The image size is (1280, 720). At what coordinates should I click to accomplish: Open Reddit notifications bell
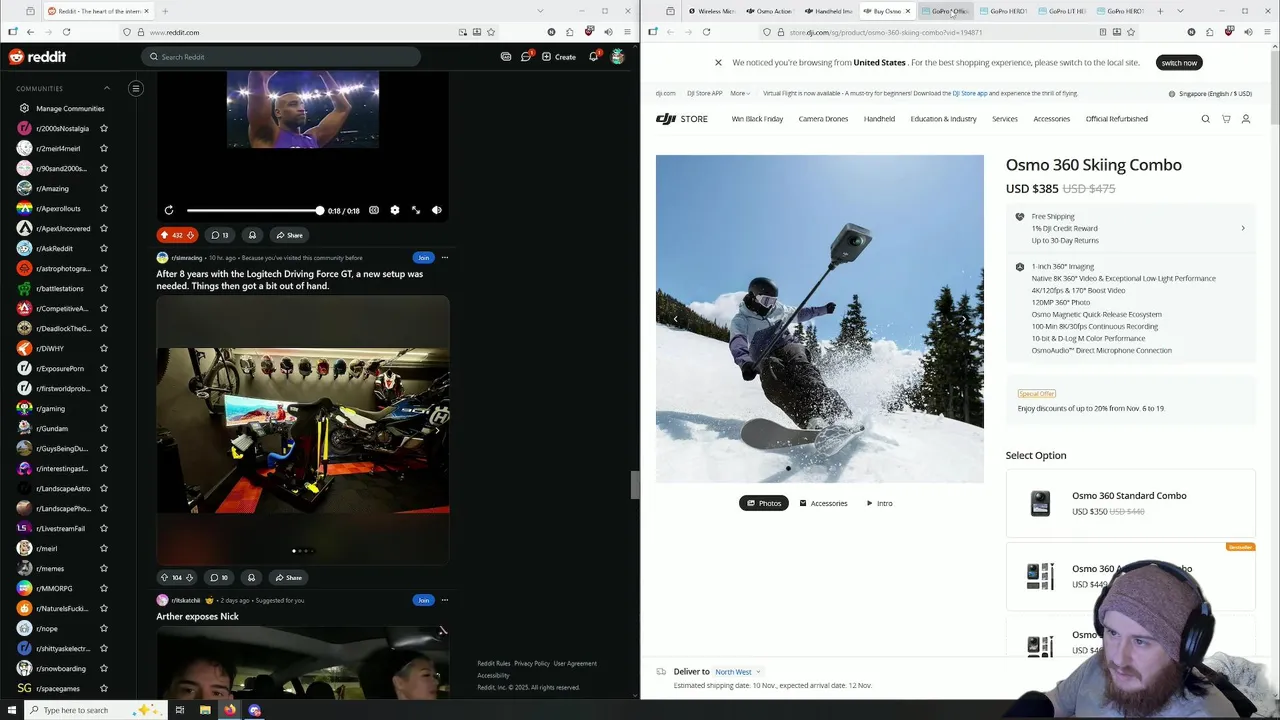[x=593, y=57]
